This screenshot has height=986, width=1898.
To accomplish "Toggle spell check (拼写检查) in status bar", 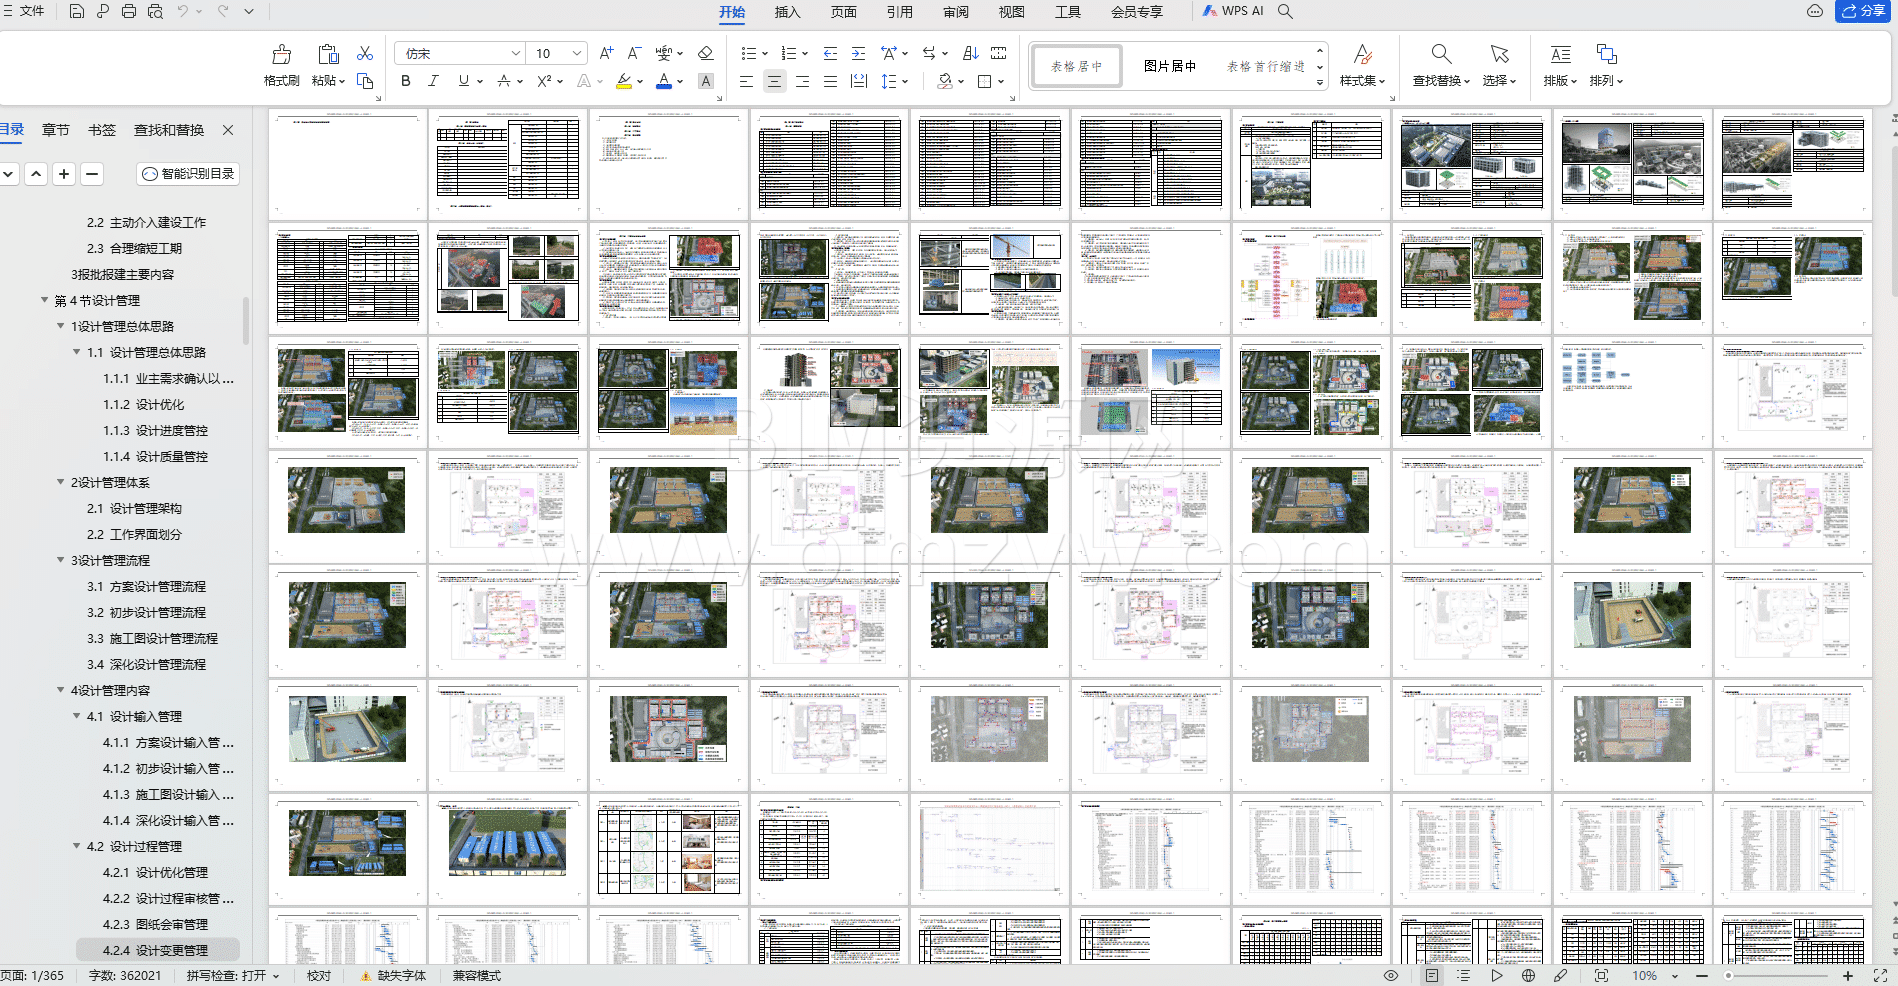I will pos(233,976).
